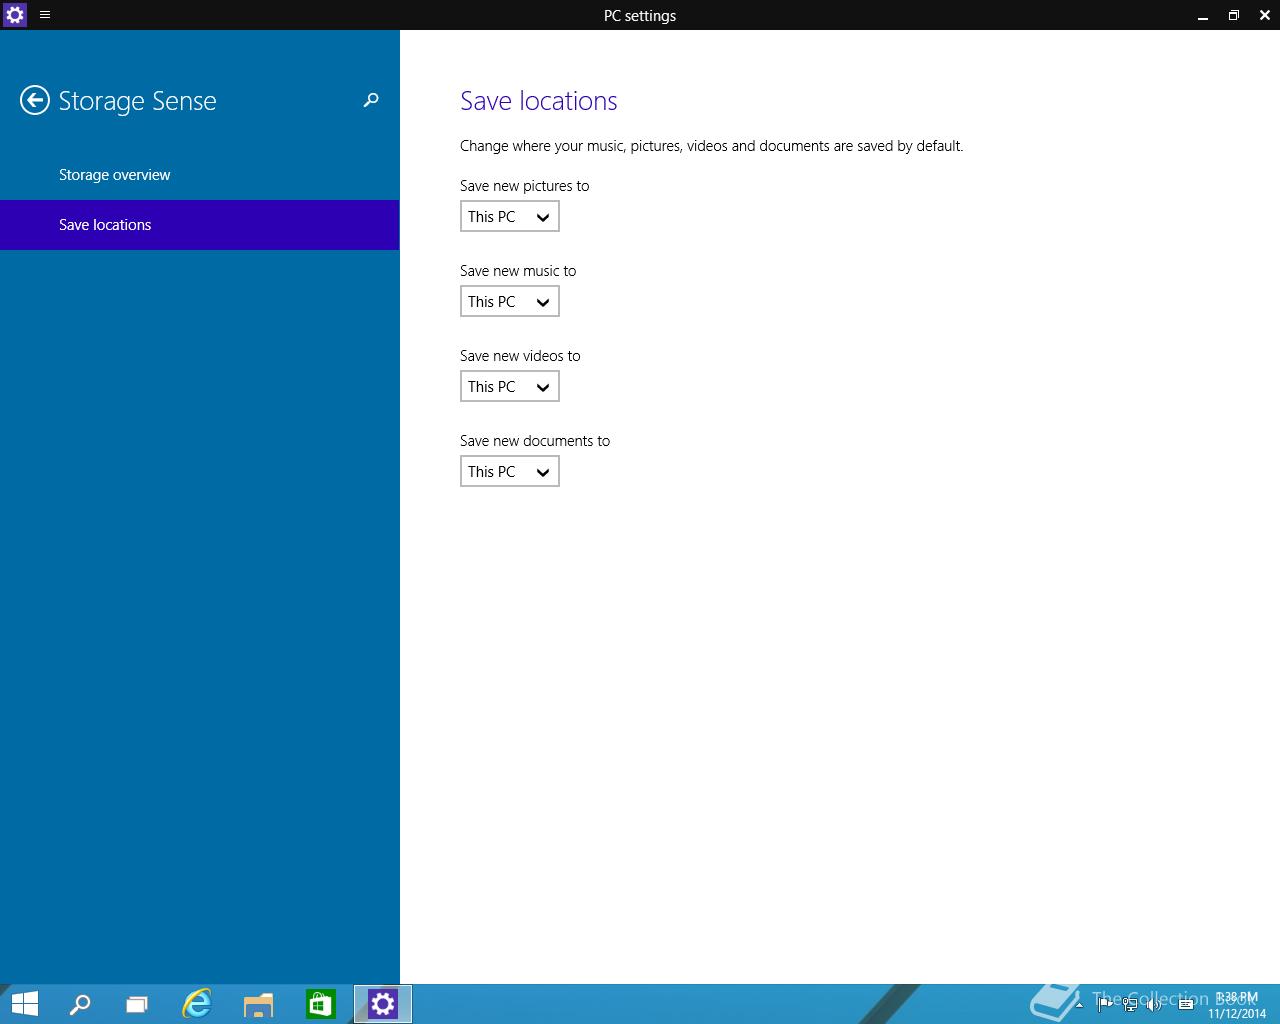The height and width of the screenshot is (1024, 1280).
Task: Select the Save locations sidebar item
Action: (105, 225)
